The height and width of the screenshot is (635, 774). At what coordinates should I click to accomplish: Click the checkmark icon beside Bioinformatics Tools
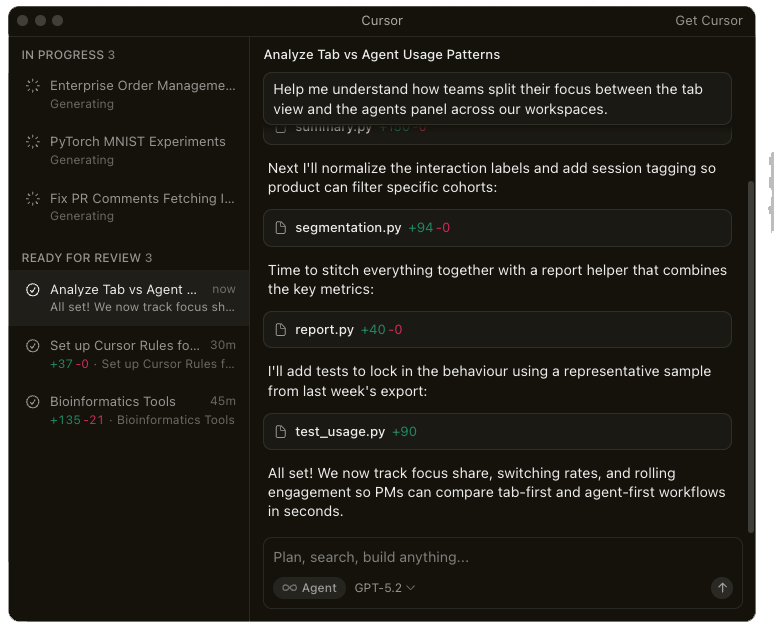pyautogui.click(x=33, y=402)
